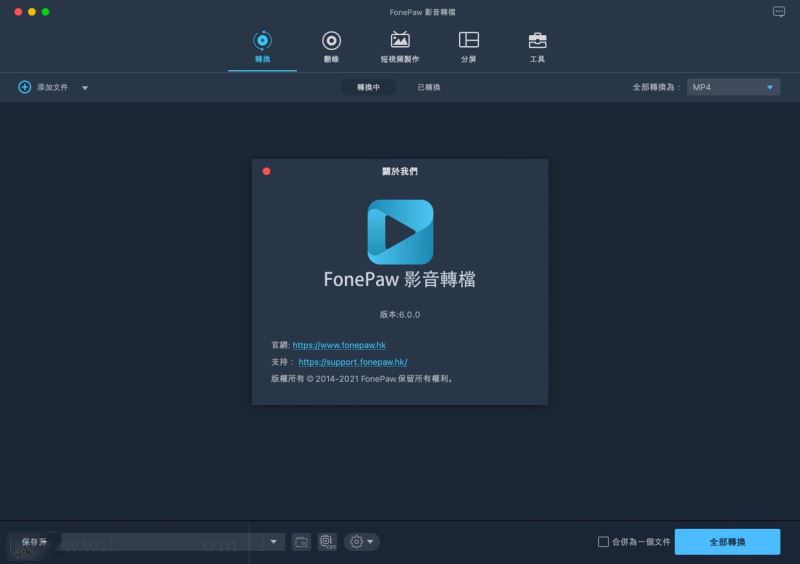Viewport: 800px width, 564px height.
Task: Switch to the 分屏 split-screen tab
Action: 468,47
